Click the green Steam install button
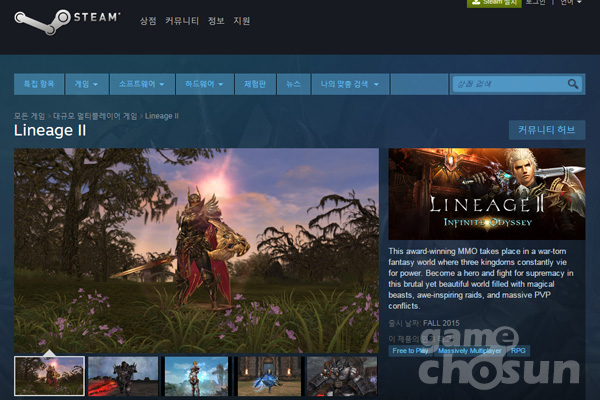The width and height of the screenshot is (600, 400). point(493,3)
